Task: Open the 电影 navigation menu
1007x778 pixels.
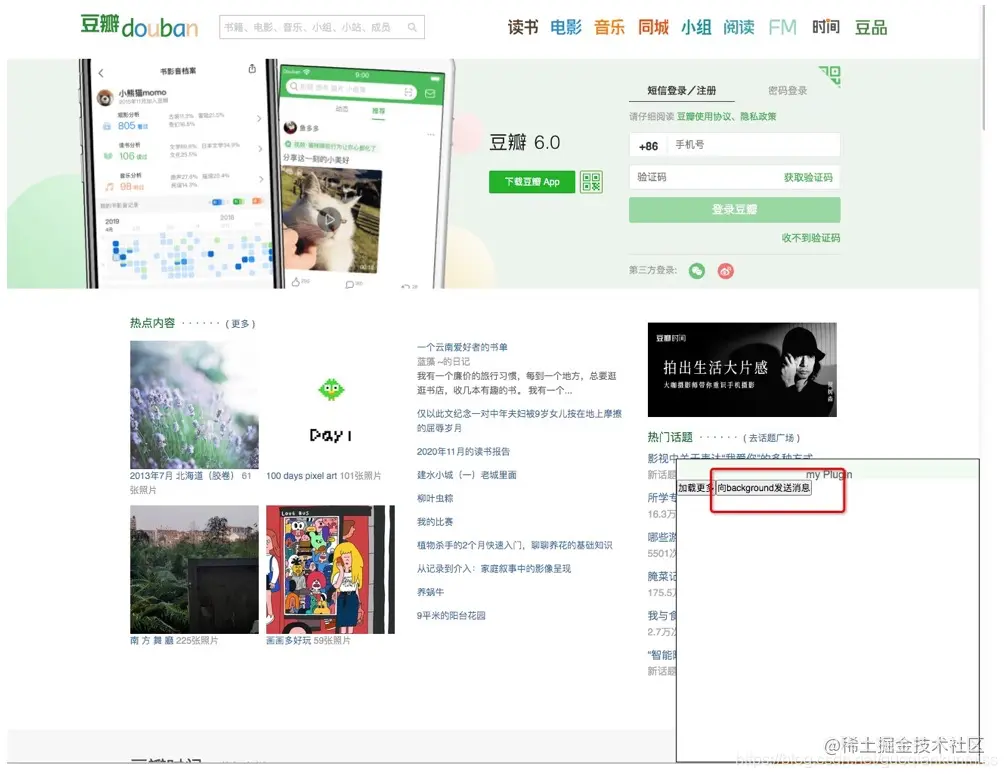Action: coord(565,27)
